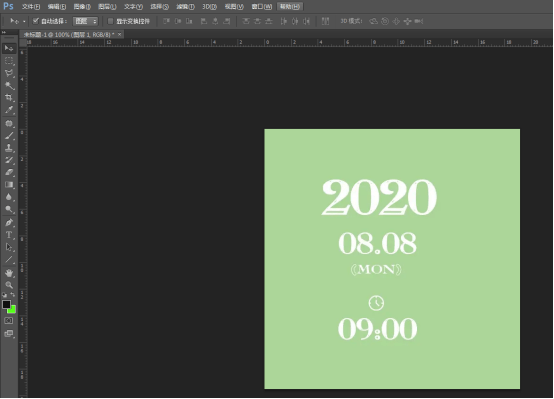This screenshot has height=399, width=554.
Task: Select the Hand tool
Action: (9, 273)
